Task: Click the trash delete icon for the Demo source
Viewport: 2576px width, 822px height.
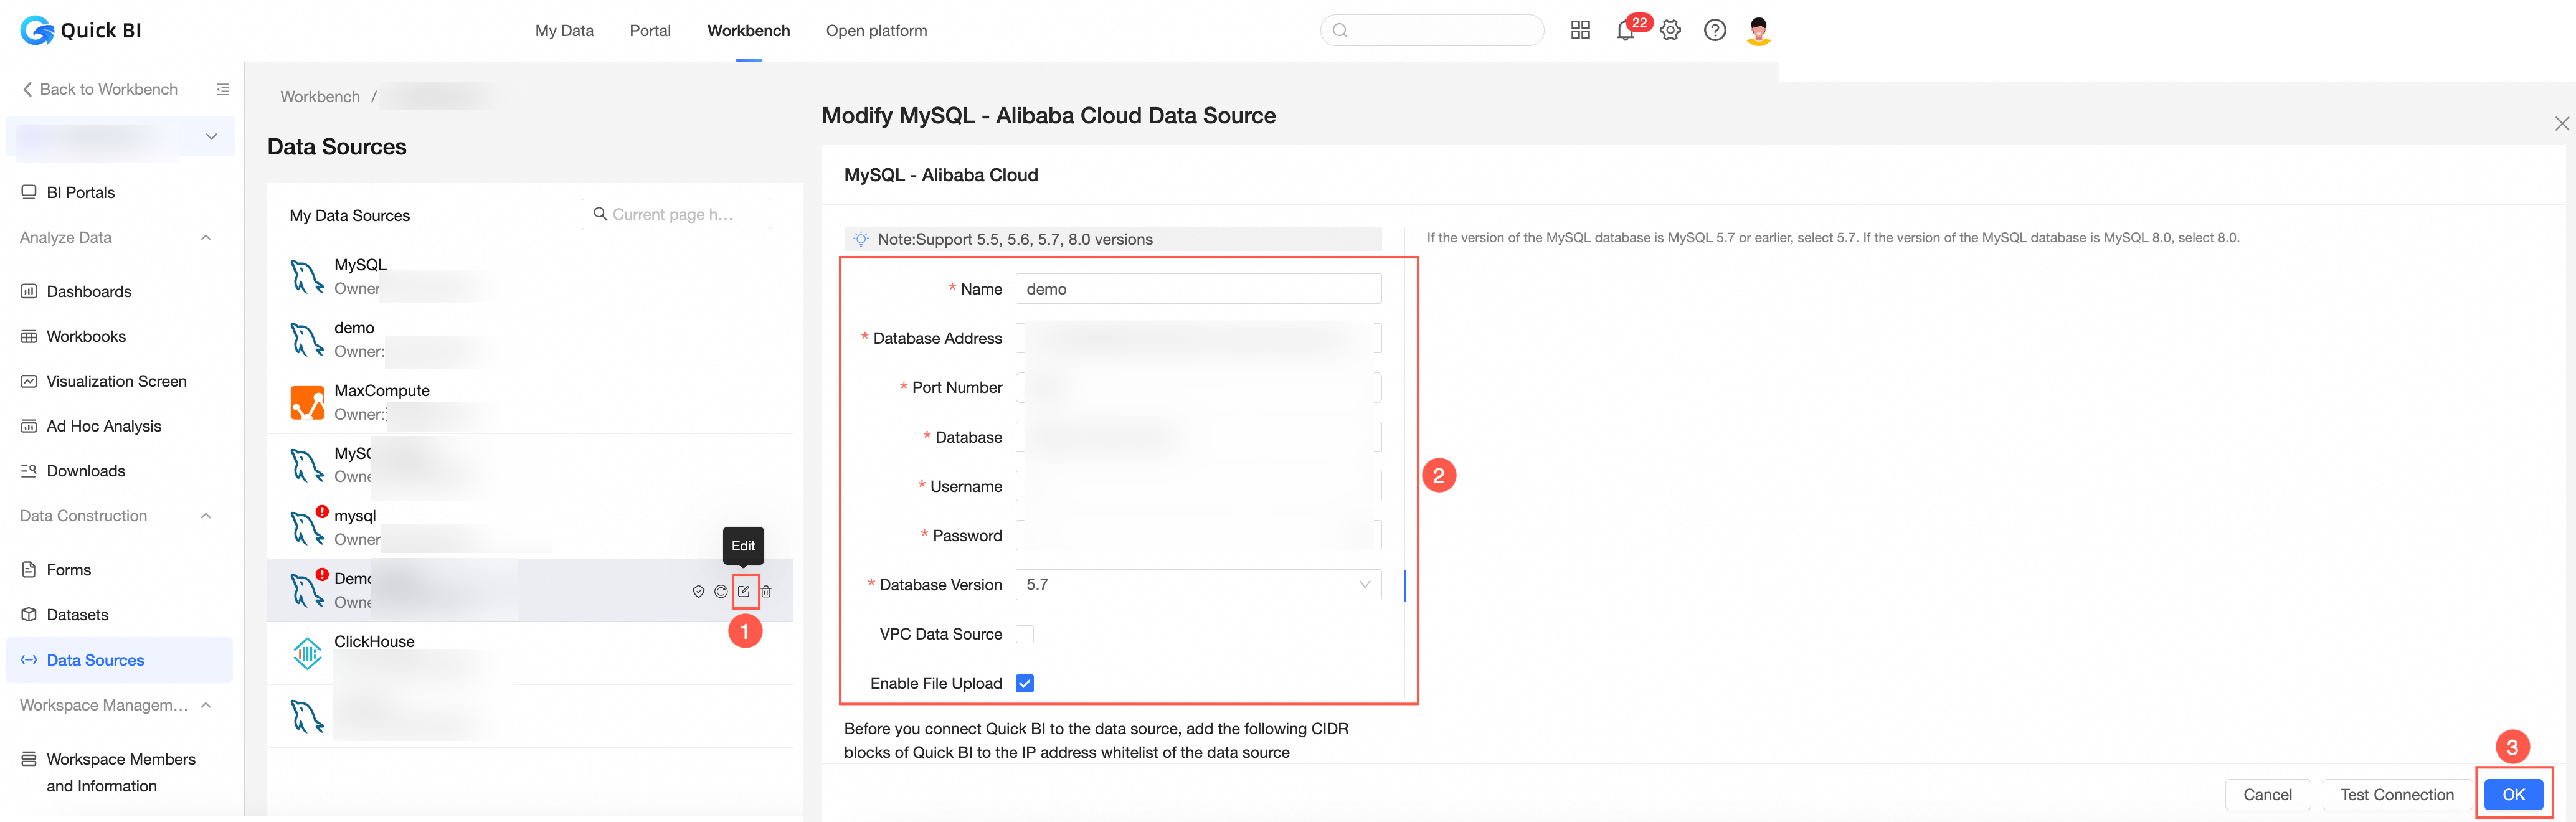Action: tap(766, 591)
